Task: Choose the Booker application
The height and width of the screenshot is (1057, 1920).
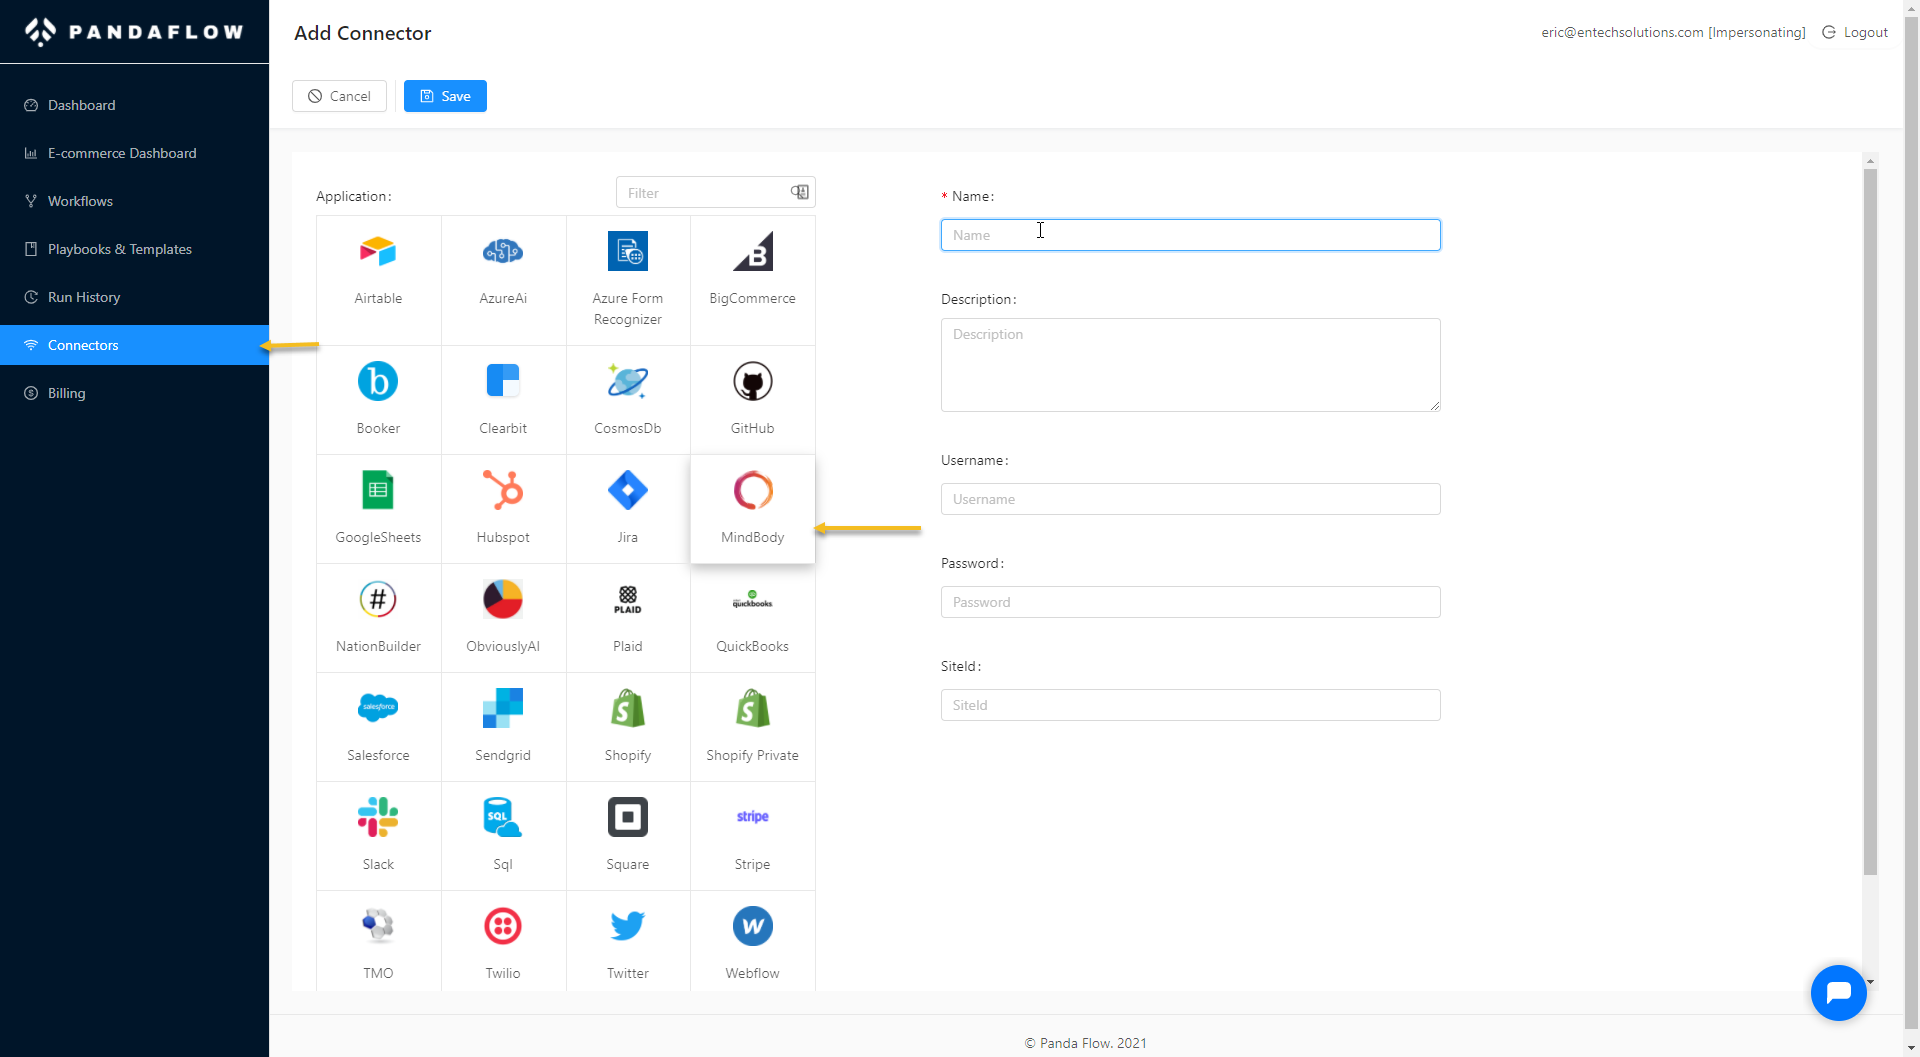Action: (x=378, y=400)
